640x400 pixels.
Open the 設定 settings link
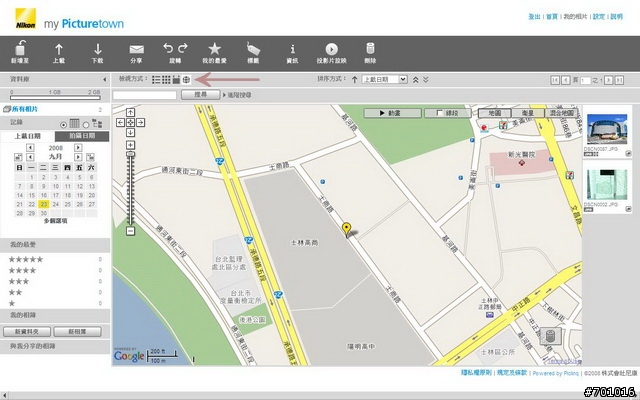tap(599, 17)
